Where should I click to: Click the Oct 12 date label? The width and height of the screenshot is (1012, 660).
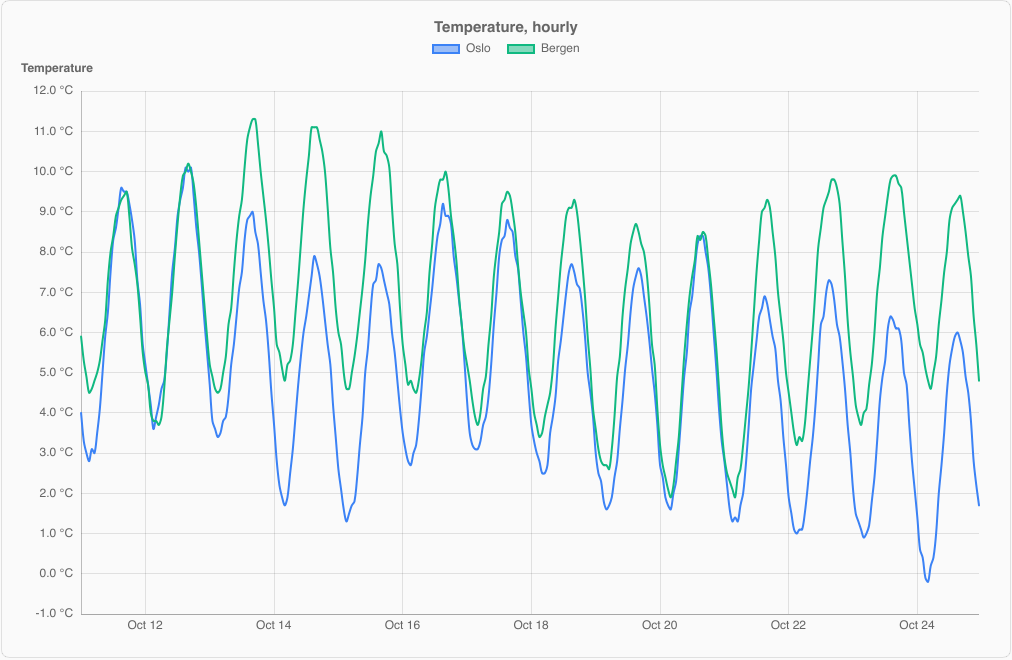145,625
